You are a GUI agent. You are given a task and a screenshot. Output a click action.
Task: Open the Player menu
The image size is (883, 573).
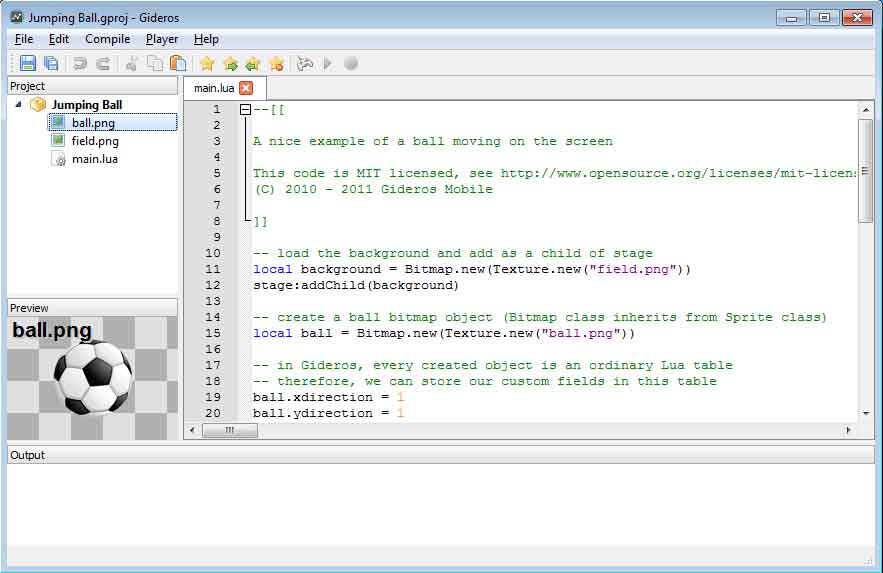click(161, 39)
